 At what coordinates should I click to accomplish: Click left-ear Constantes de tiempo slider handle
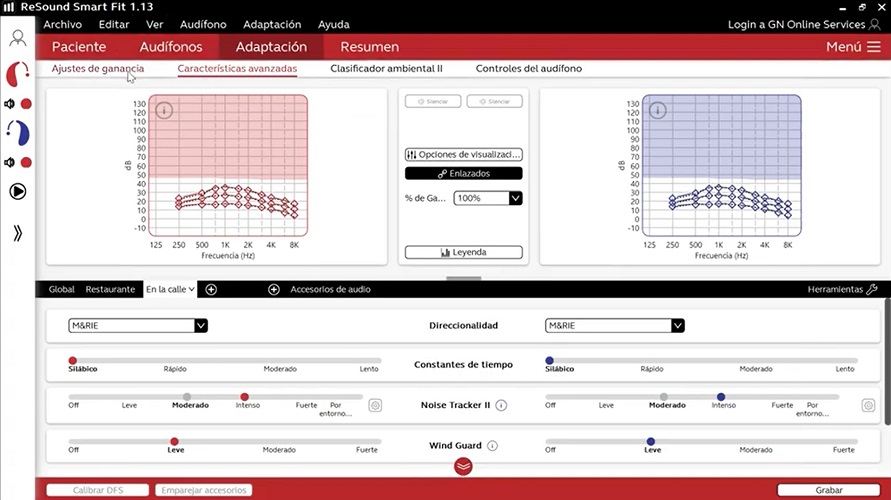point(549,360)
